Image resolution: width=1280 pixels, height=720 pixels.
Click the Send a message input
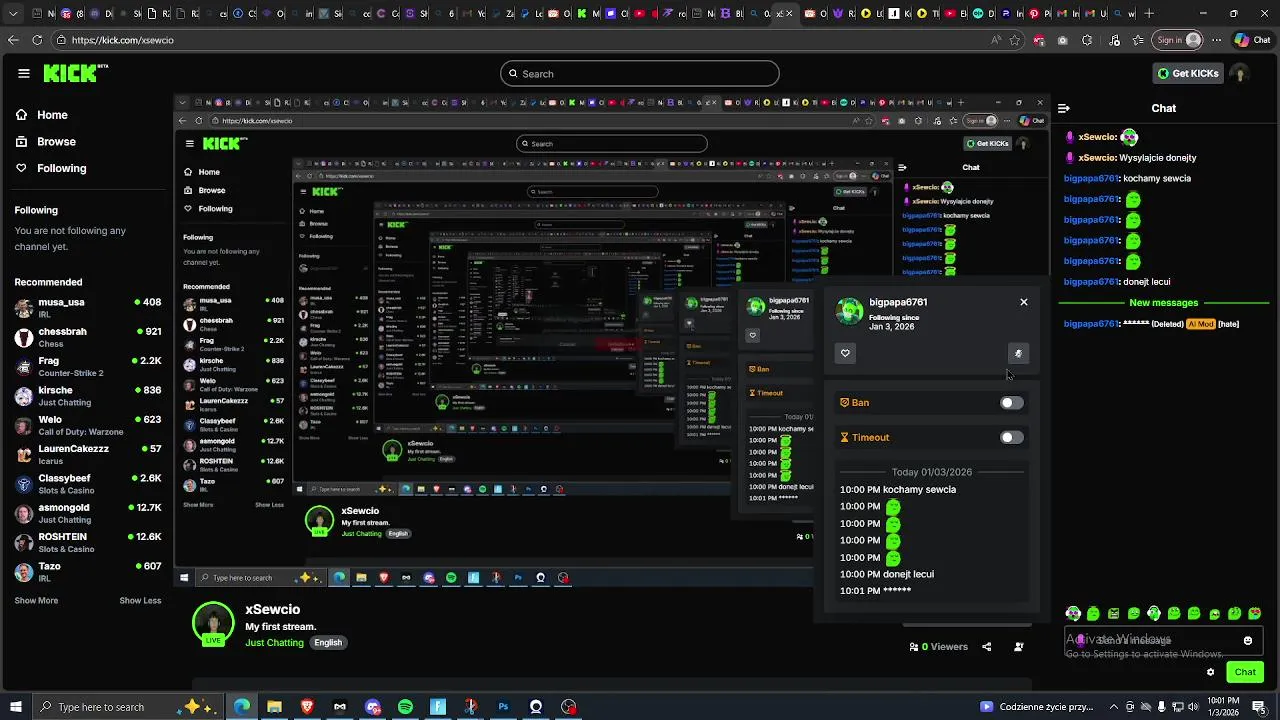(1164, 640)
